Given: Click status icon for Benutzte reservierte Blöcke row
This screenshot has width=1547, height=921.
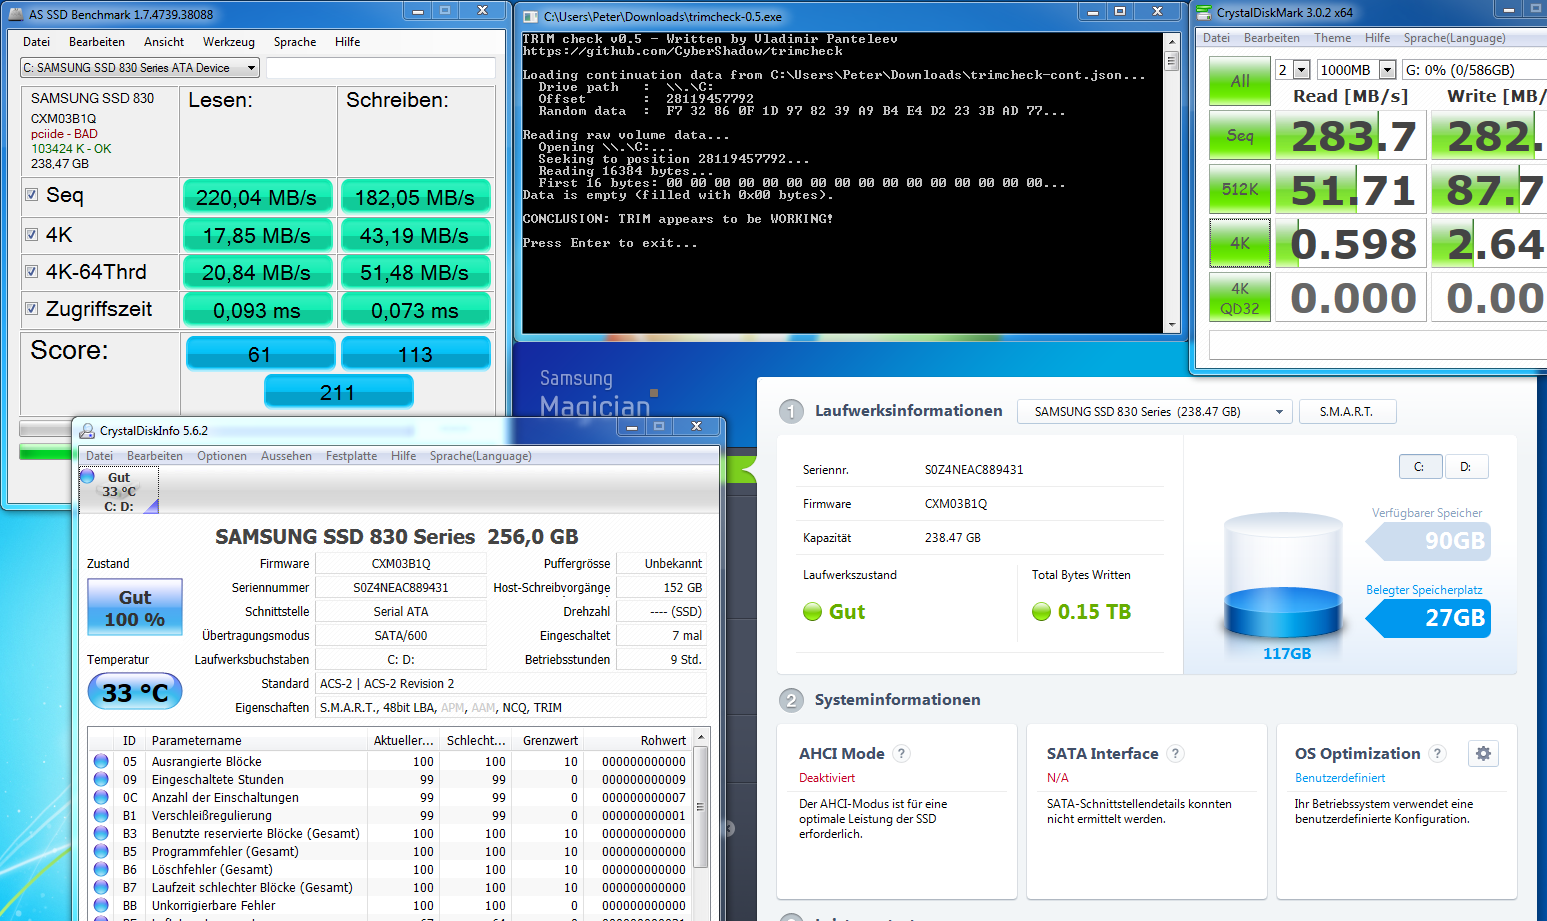Looking at the screenshot, I should [101, 833].
